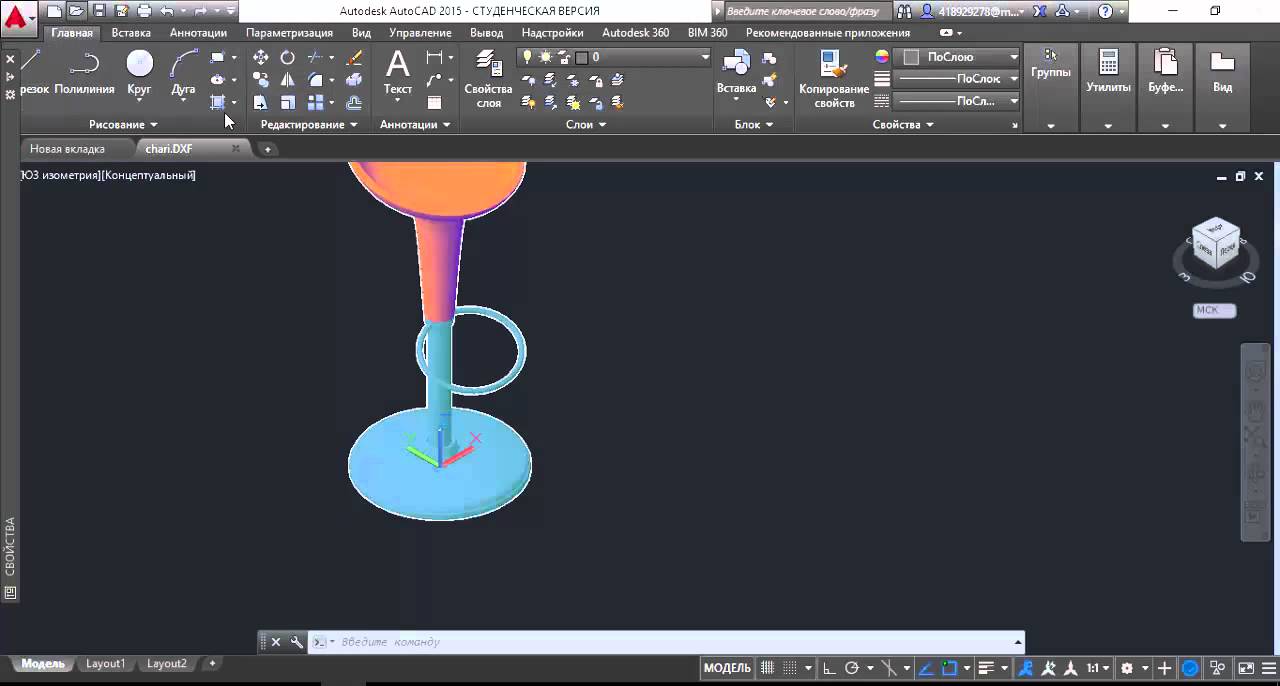The height and width of the screenshot is (686, 1280).
Task: Click the МСК coordinate system button
Action: coord(1215,310)
